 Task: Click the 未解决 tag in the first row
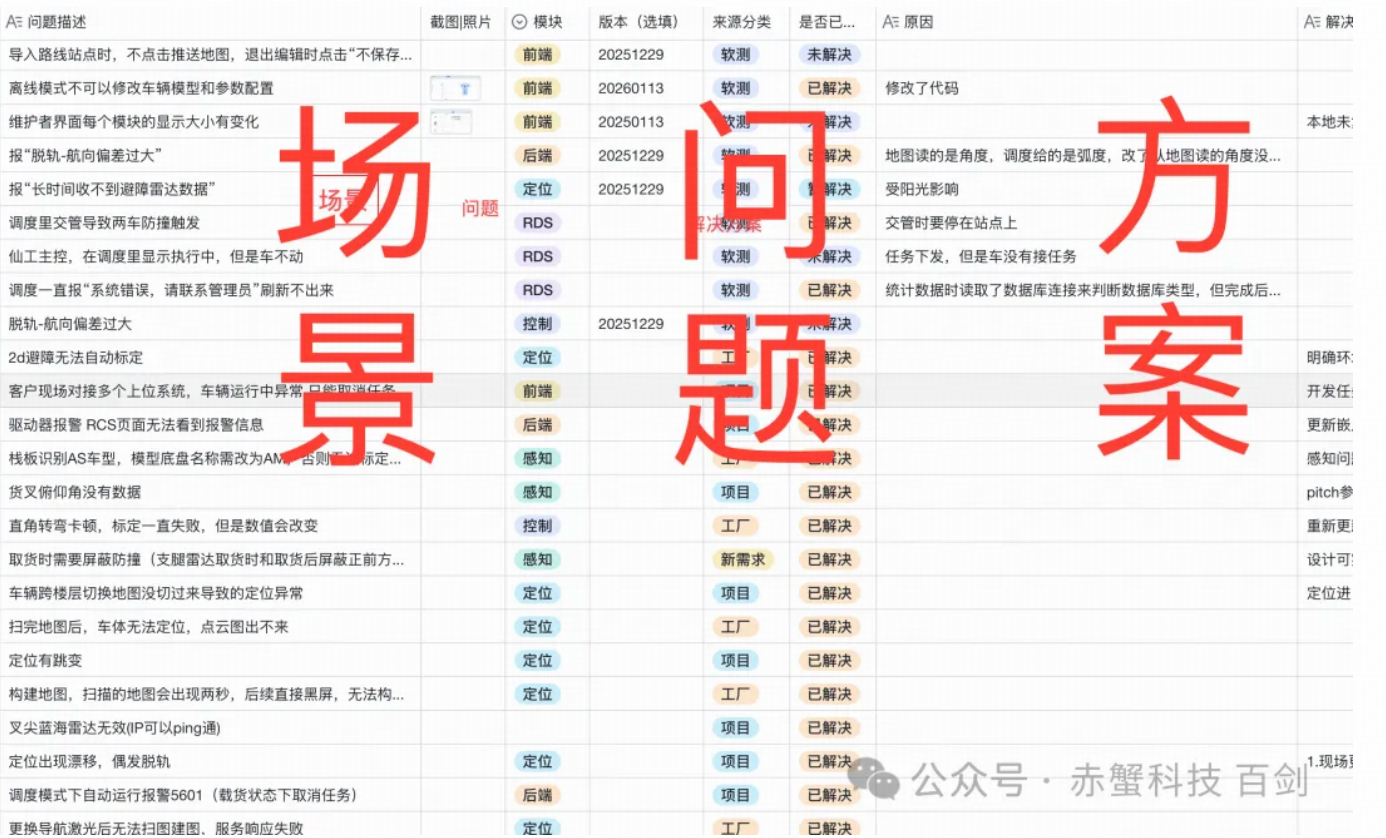(828, 55)
